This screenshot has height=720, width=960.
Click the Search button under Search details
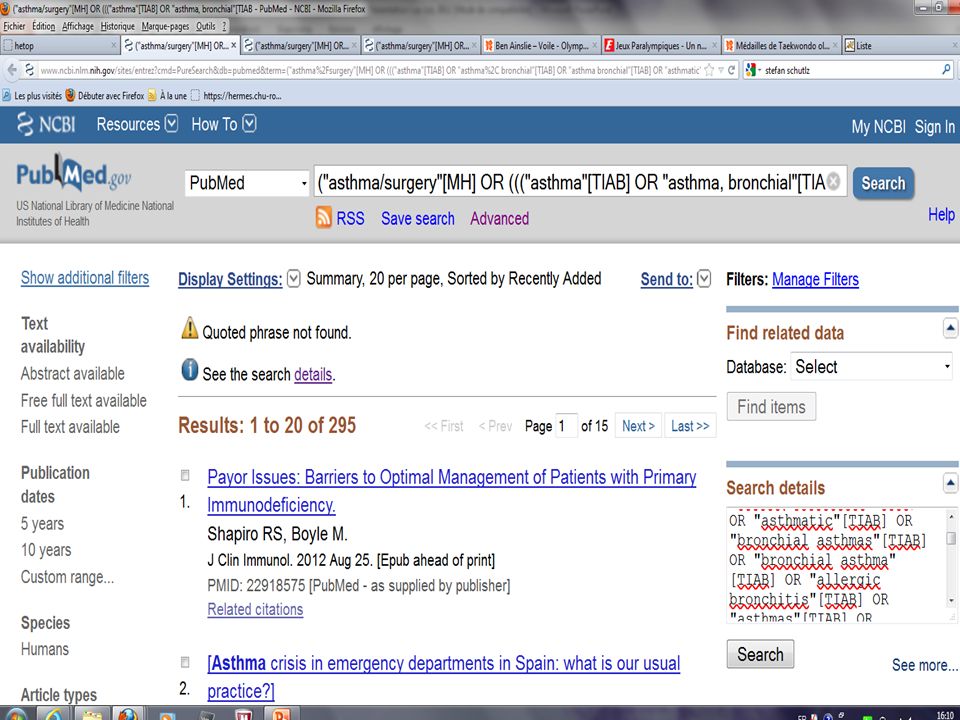(x=760, y=654)
